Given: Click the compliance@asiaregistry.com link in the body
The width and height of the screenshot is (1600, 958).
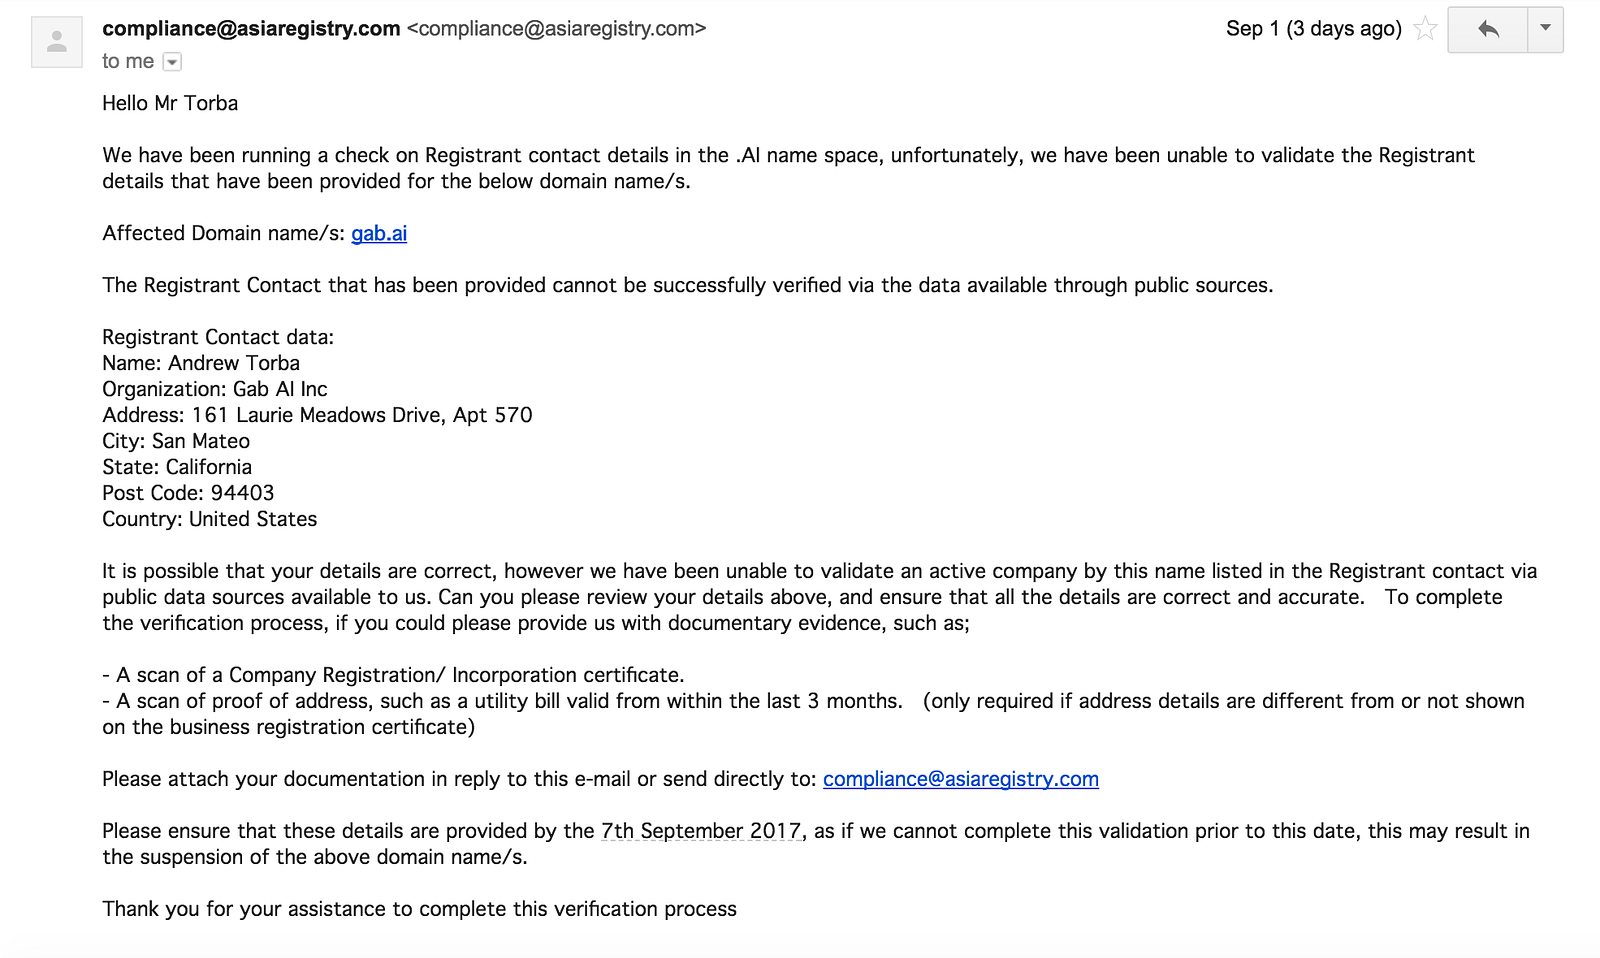Looking at the screenshot, I should [x=961, y=779].
